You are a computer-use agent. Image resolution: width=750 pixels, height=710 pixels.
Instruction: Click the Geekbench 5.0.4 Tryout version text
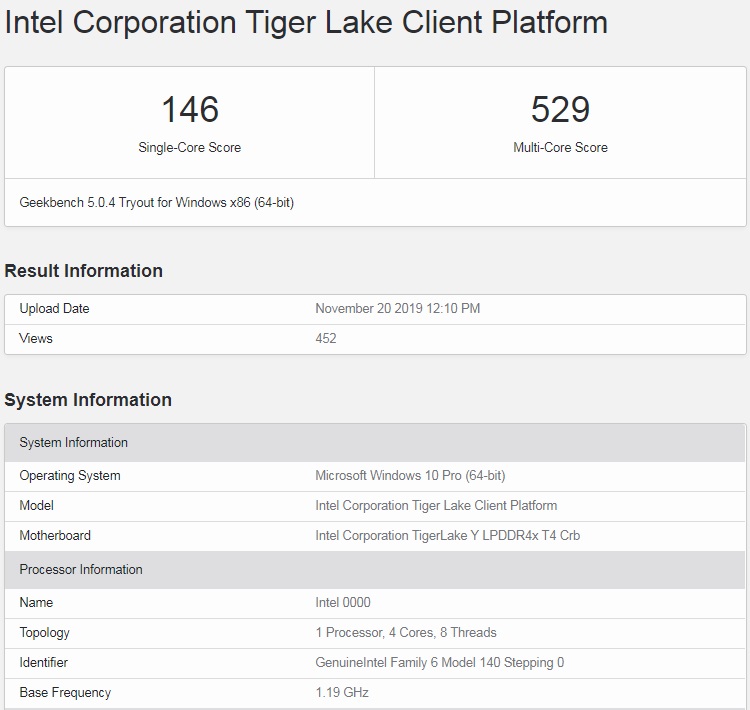click(156, 203)
